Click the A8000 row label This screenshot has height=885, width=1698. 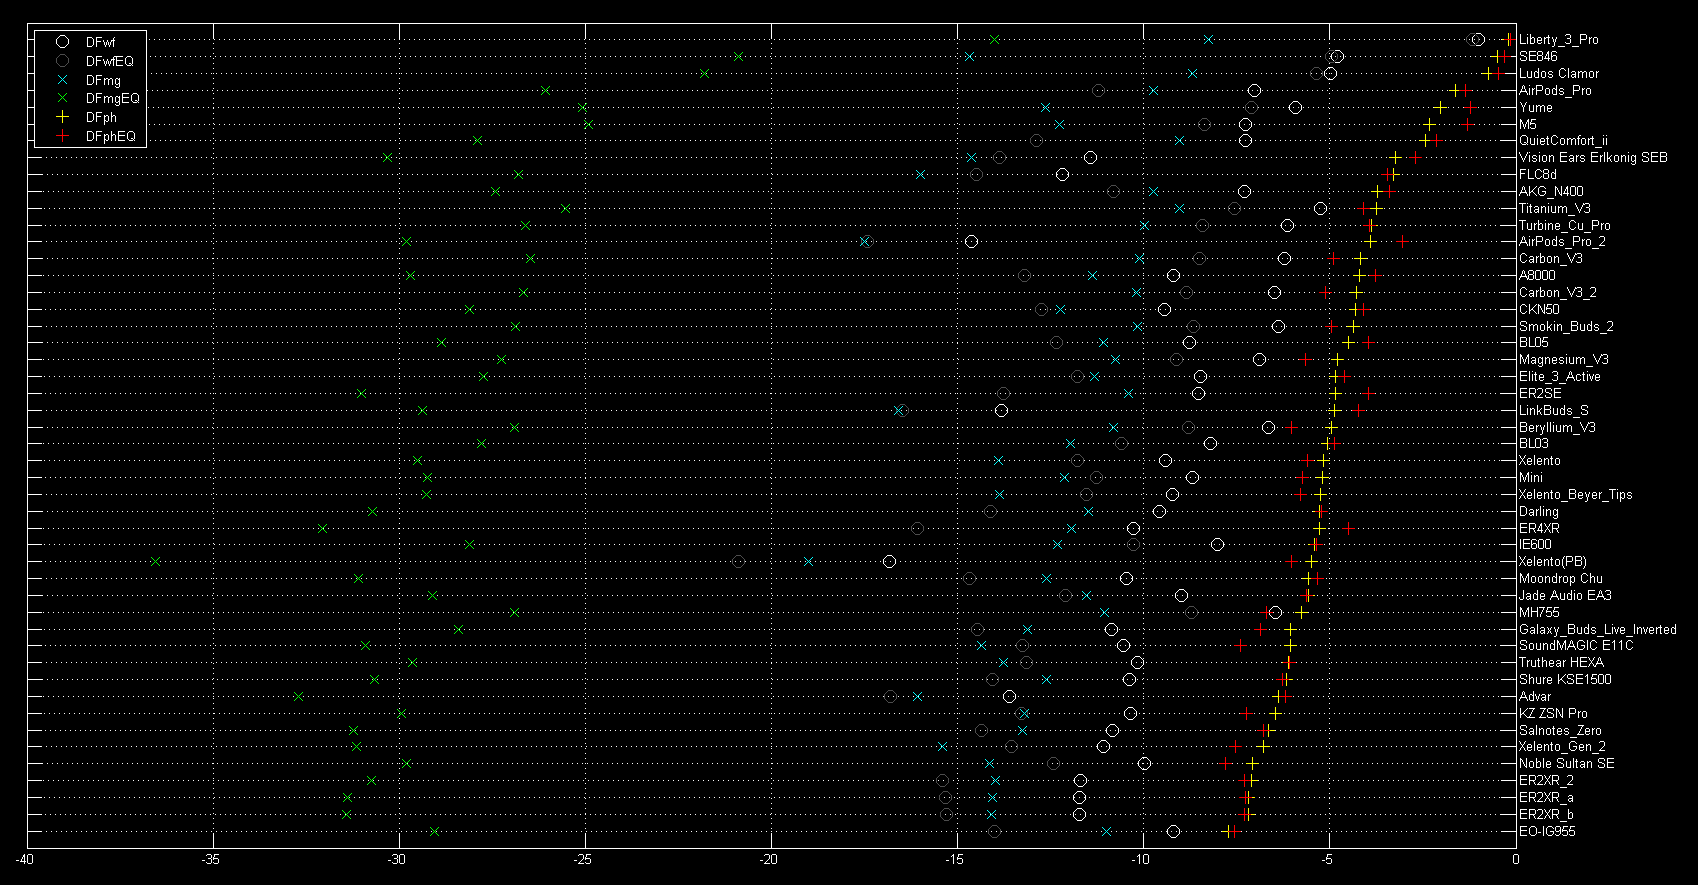click(x=1537, y=276)
